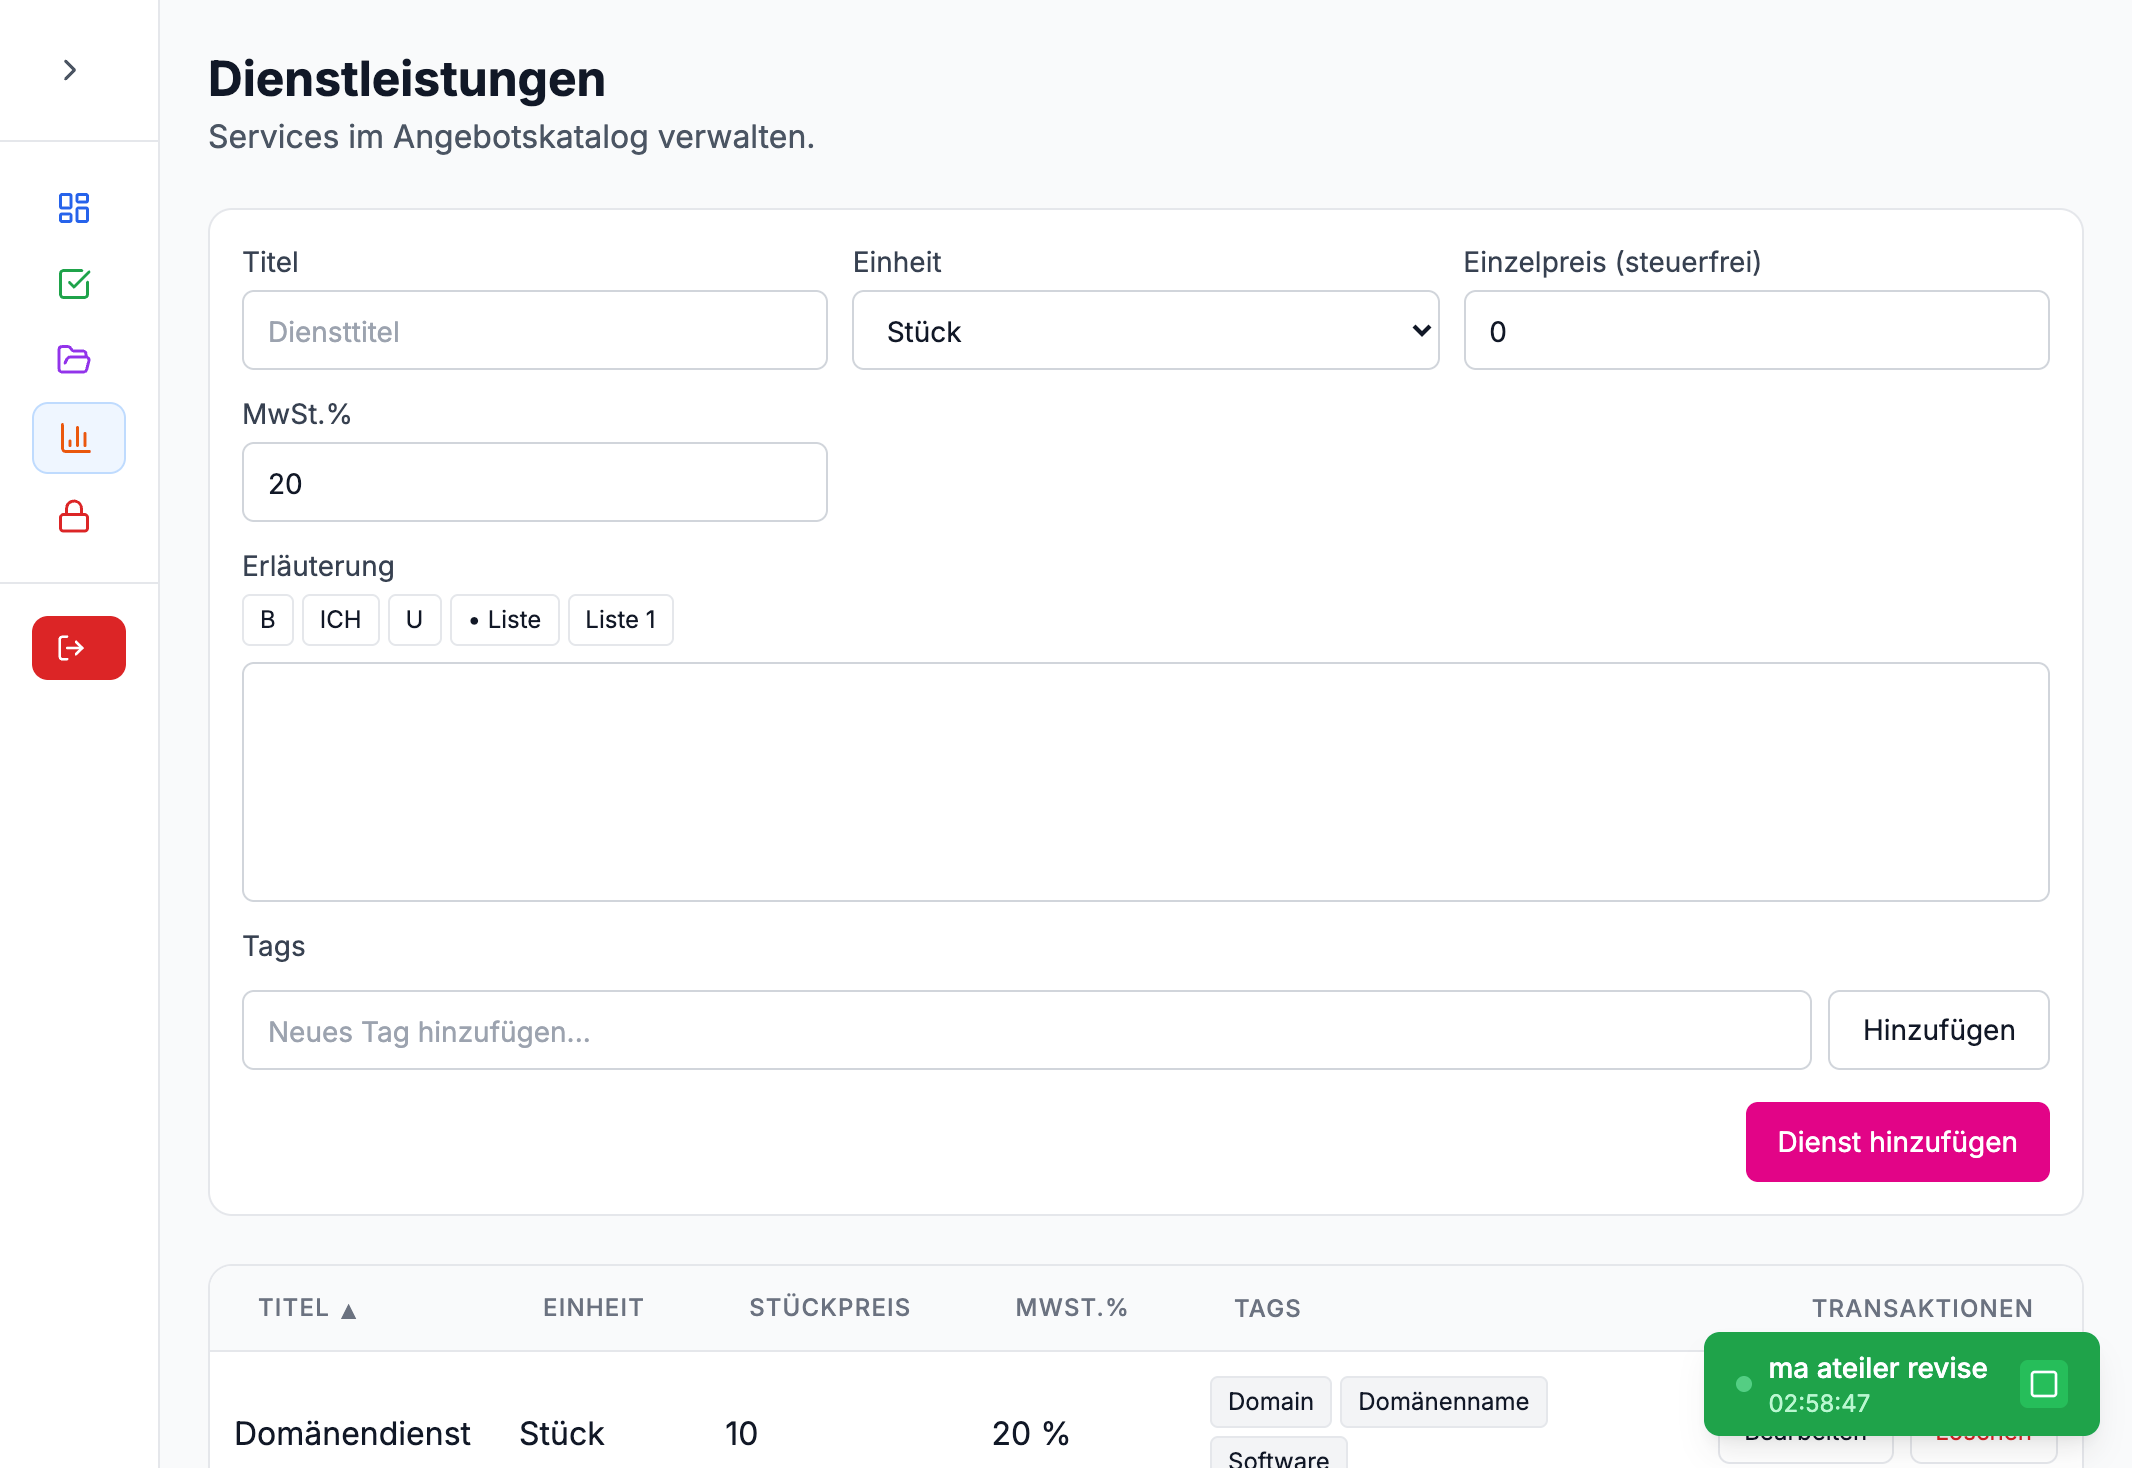The width and height of the screenshot is (2132, 1468).
Task: Open the dashboard grid icon
Action: pos(74,208)
